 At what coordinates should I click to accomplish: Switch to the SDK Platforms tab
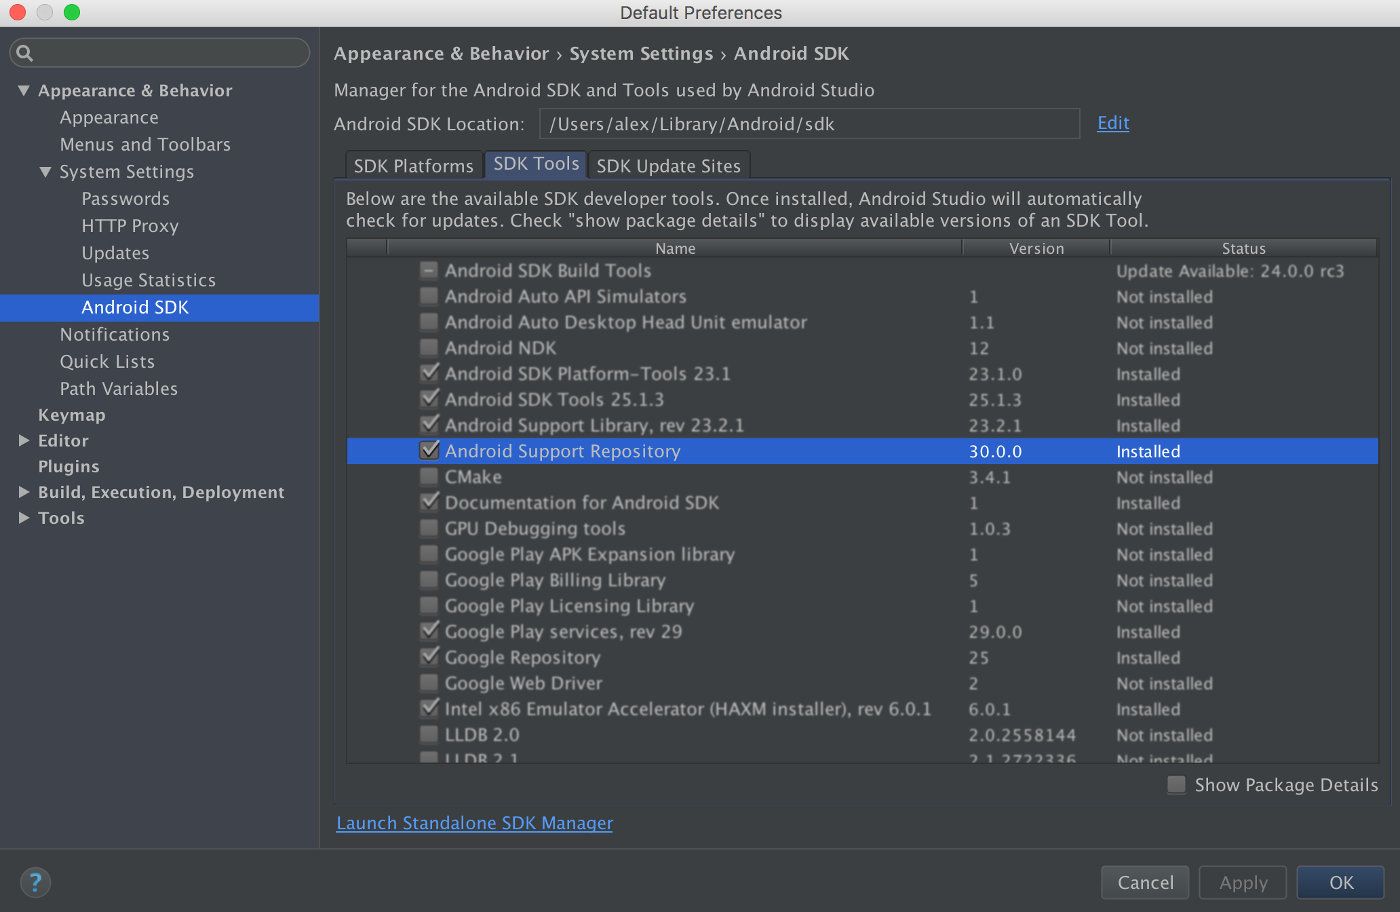tap(413, 165)
